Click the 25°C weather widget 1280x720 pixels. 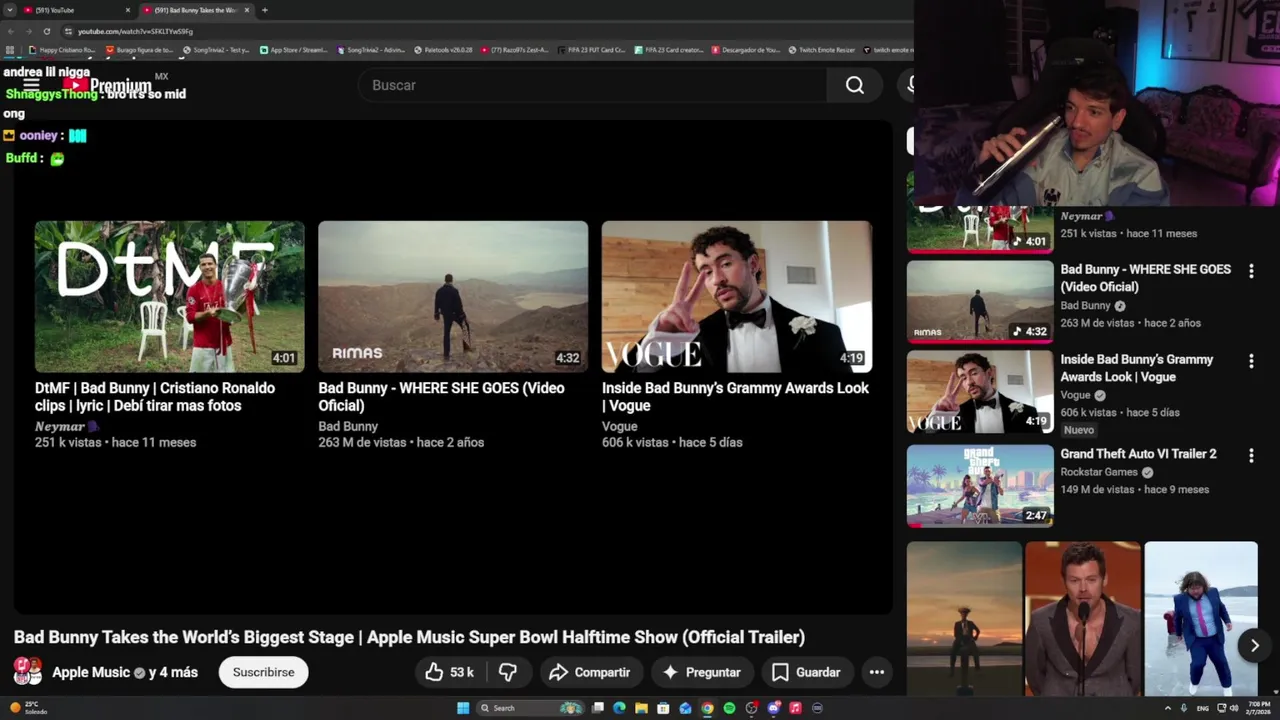28,708
